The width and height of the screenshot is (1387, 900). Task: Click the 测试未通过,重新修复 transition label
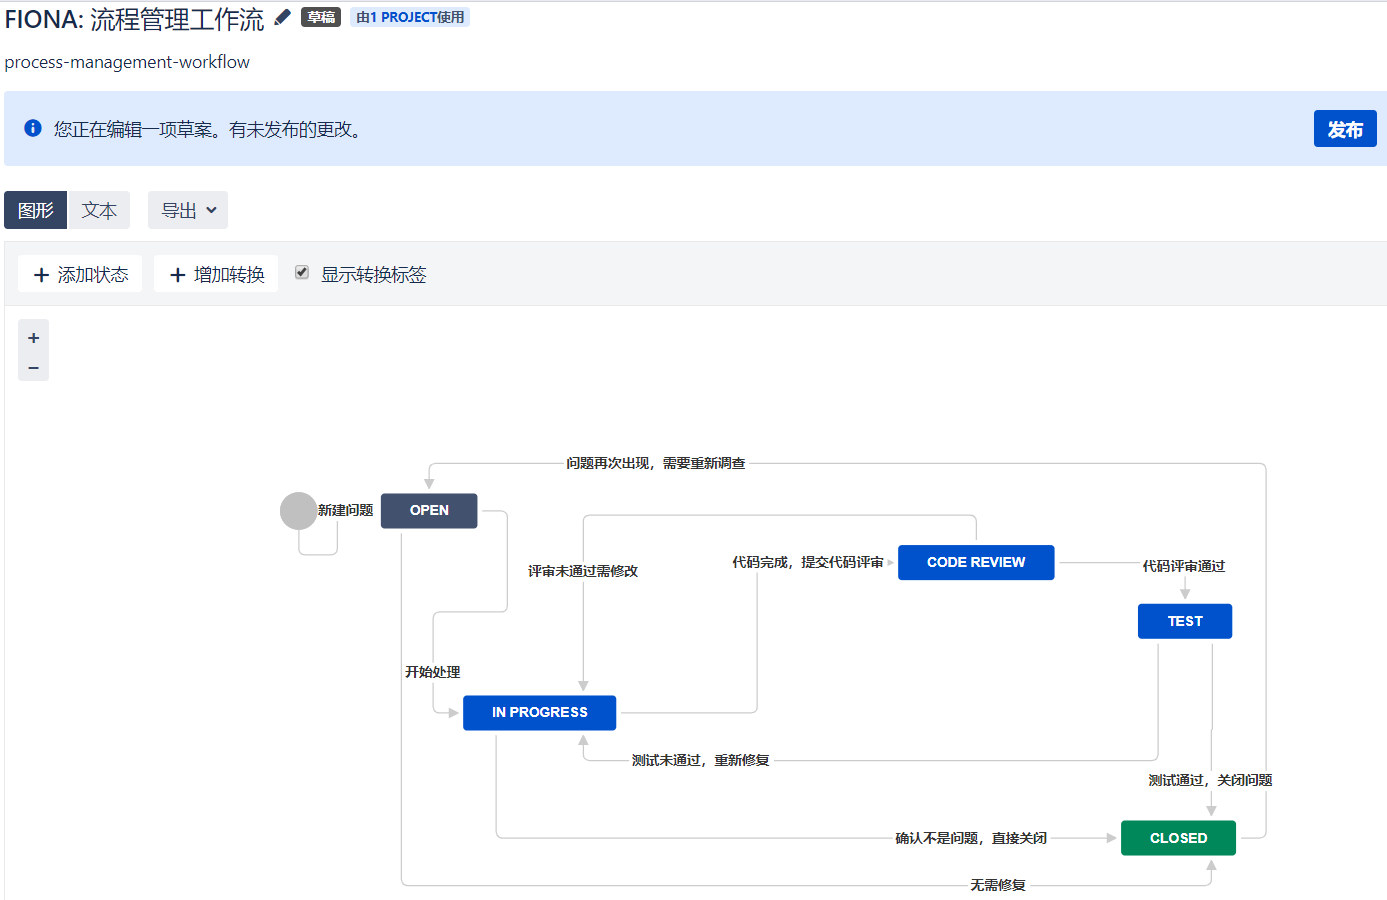click(x=701, y=760)
